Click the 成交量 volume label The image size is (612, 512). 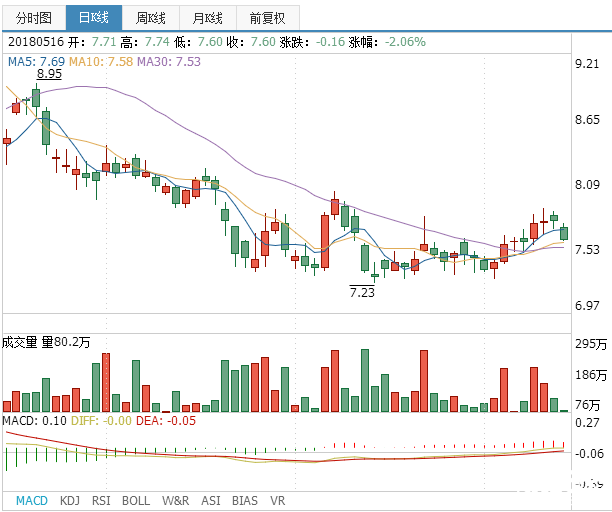(20, 342)
